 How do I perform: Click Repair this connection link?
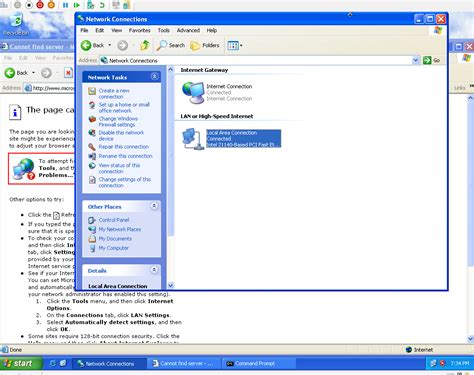coord(124,147)
